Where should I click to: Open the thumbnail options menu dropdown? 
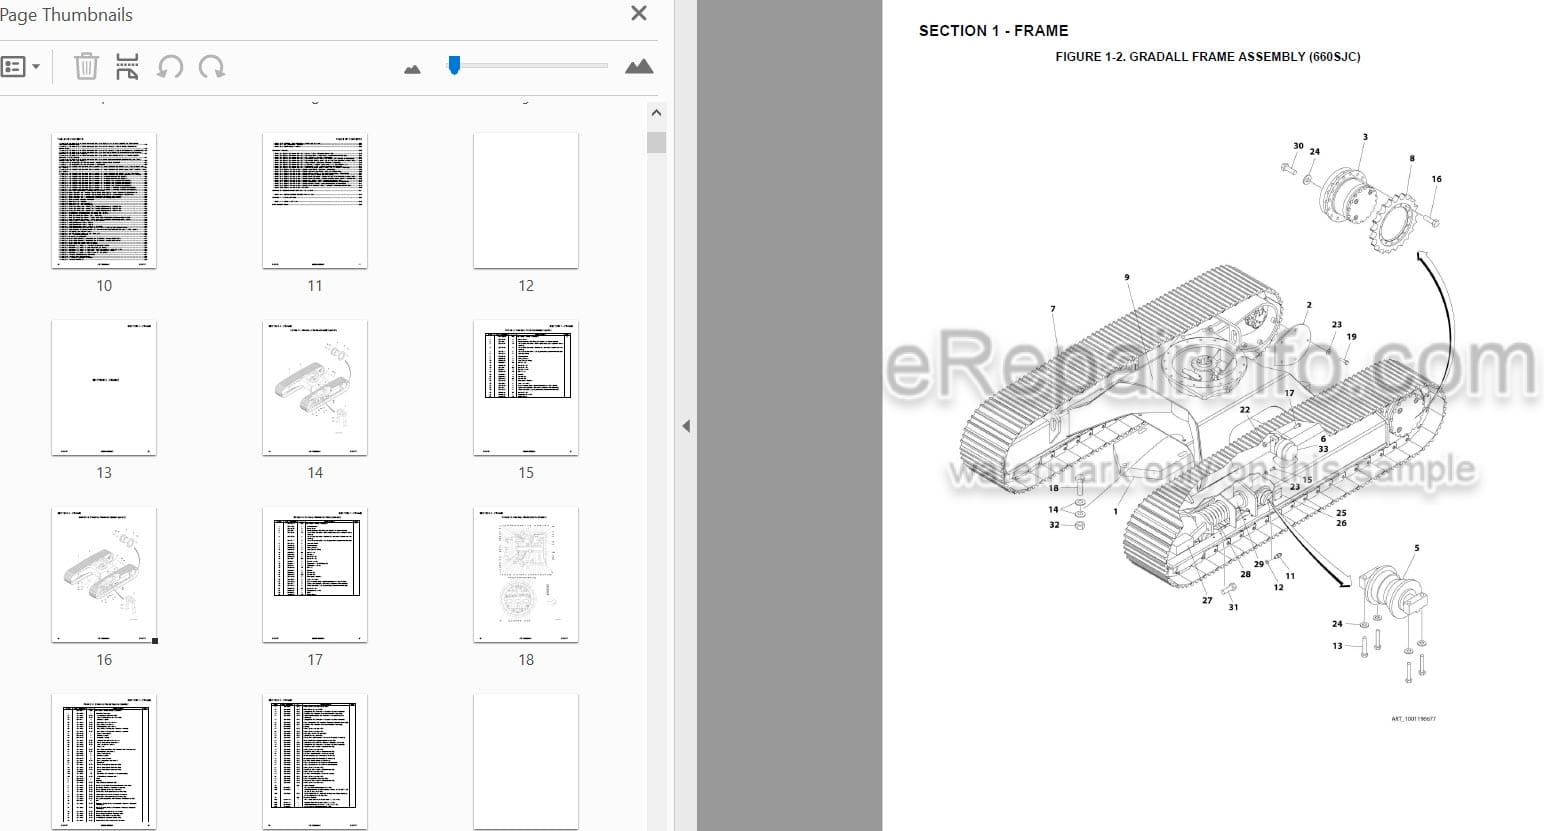(x=21, y=67)
